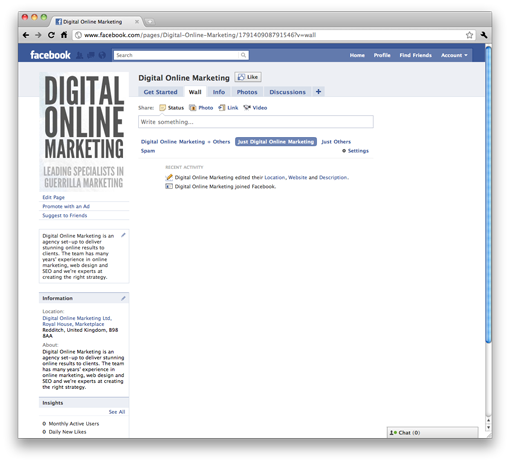The width and height of the screenshot is (510, 463).
Task: Click Promote with an Ad link
Action: 66,206
